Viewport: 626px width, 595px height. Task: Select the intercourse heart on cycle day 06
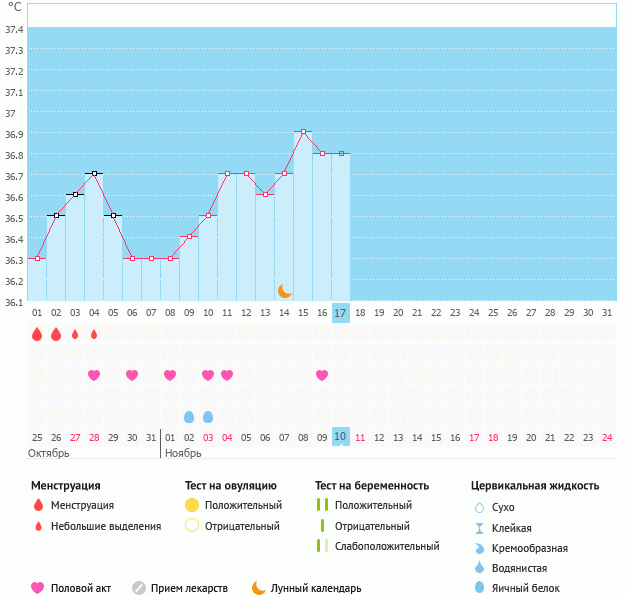[x=132, y=375]
